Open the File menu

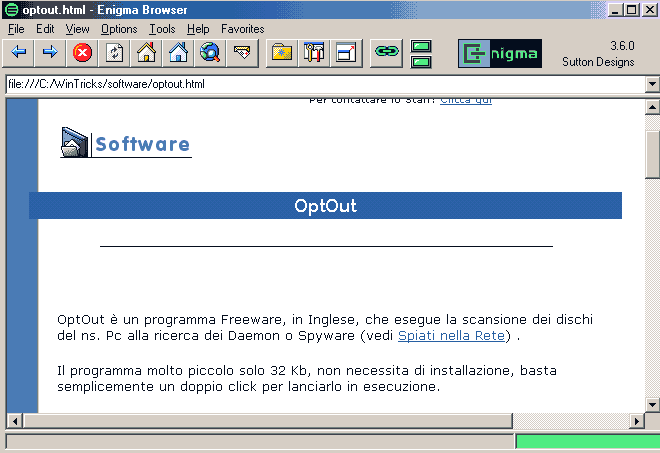click(x=16, y=29)
